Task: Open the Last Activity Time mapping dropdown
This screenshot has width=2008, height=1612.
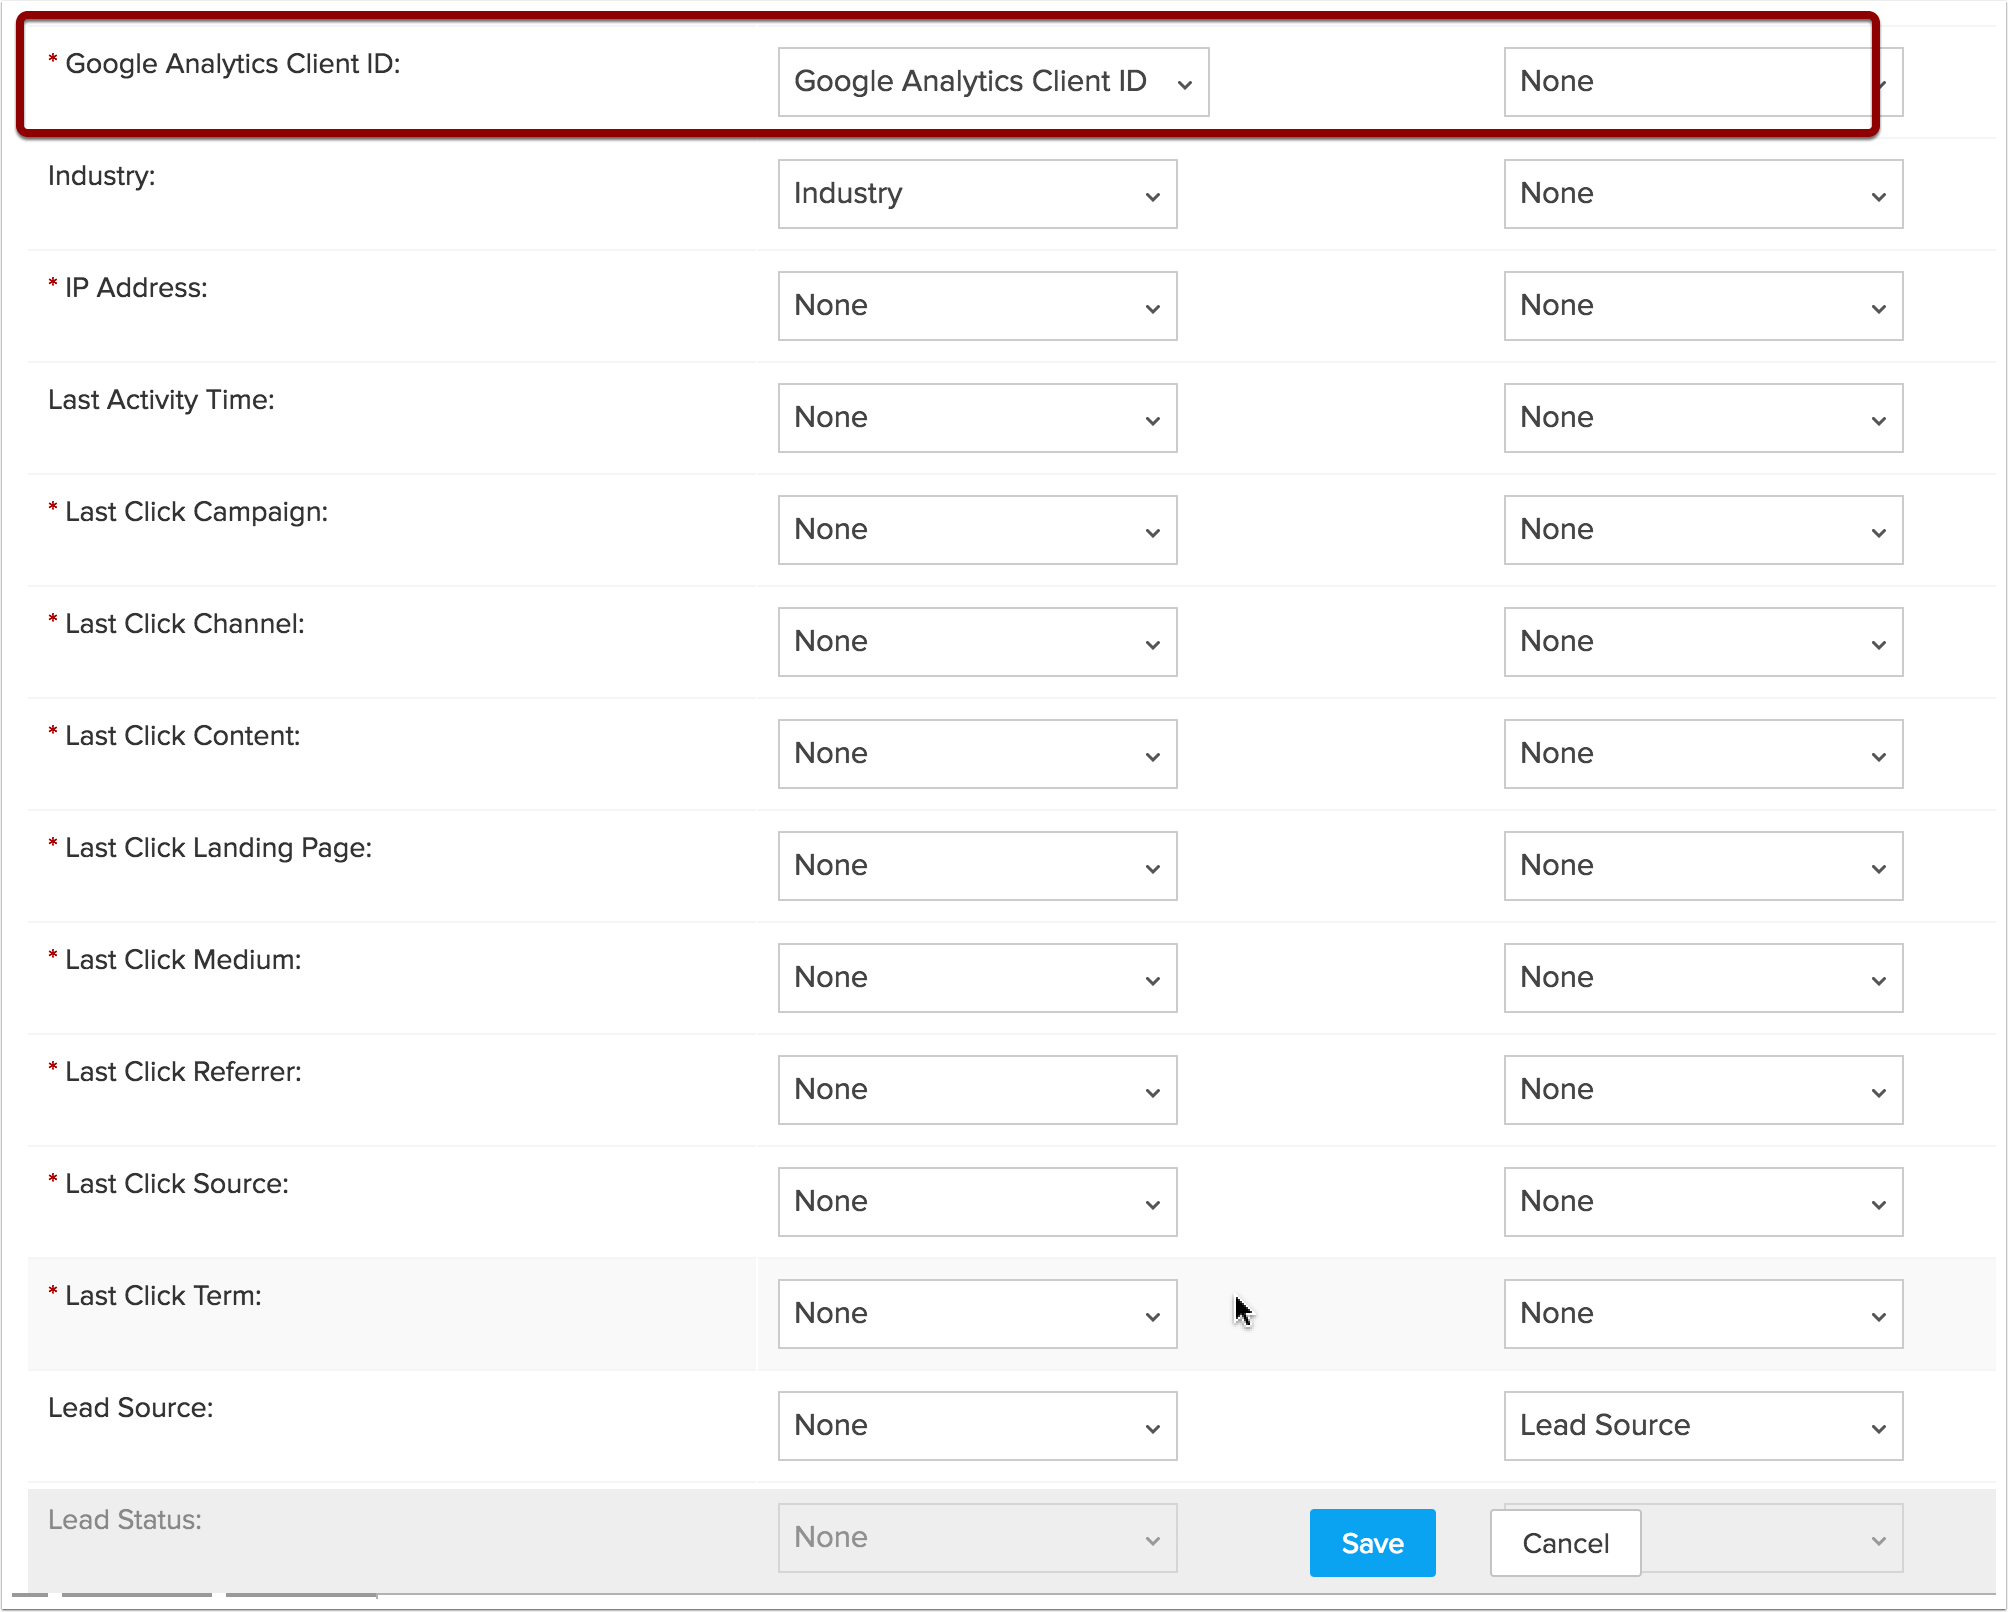Action: pyautogui.click(x=977, y=417)
